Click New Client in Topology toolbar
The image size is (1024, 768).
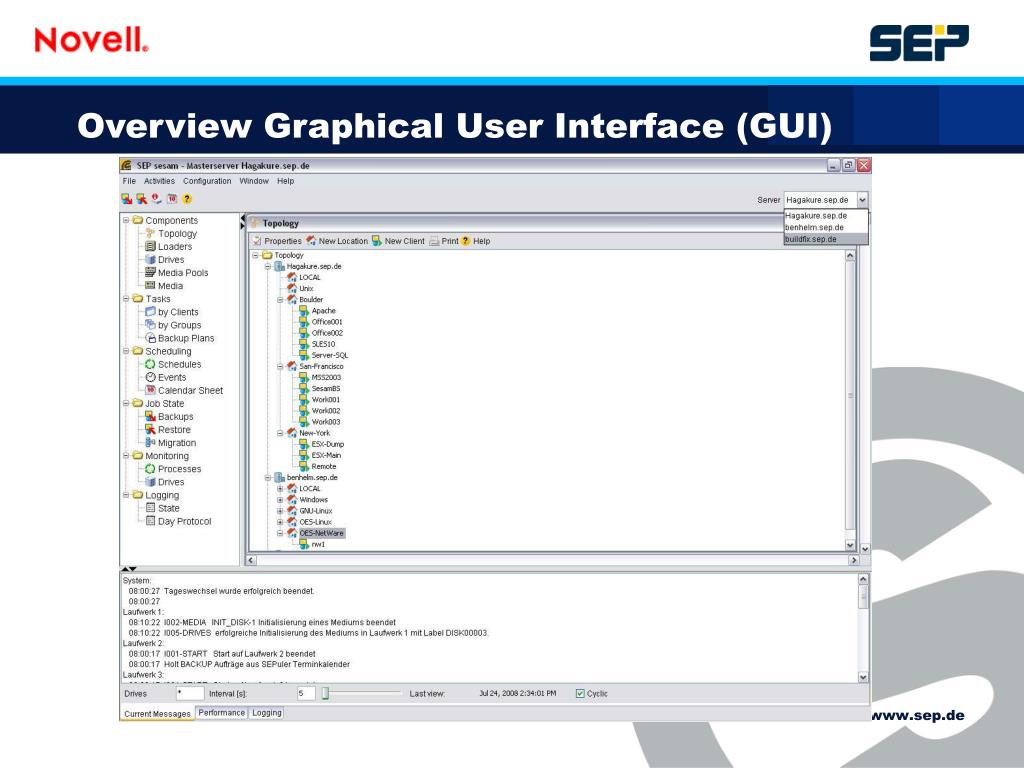(x=398, y=241)
